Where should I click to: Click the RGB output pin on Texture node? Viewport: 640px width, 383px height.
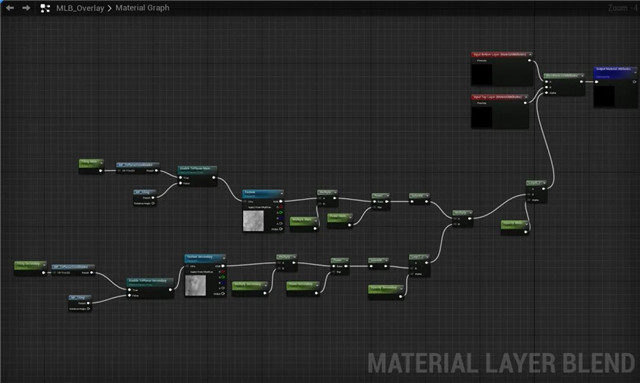pyautogui.click(x=280, y=201)
